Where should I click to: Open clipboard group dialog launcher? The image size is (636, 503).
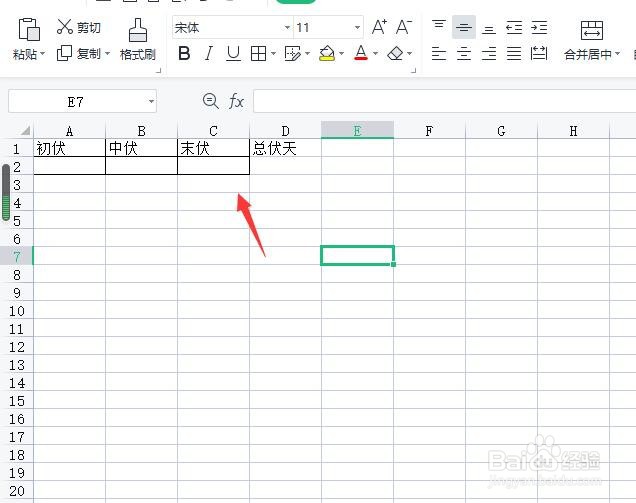(x=159, y=71)
